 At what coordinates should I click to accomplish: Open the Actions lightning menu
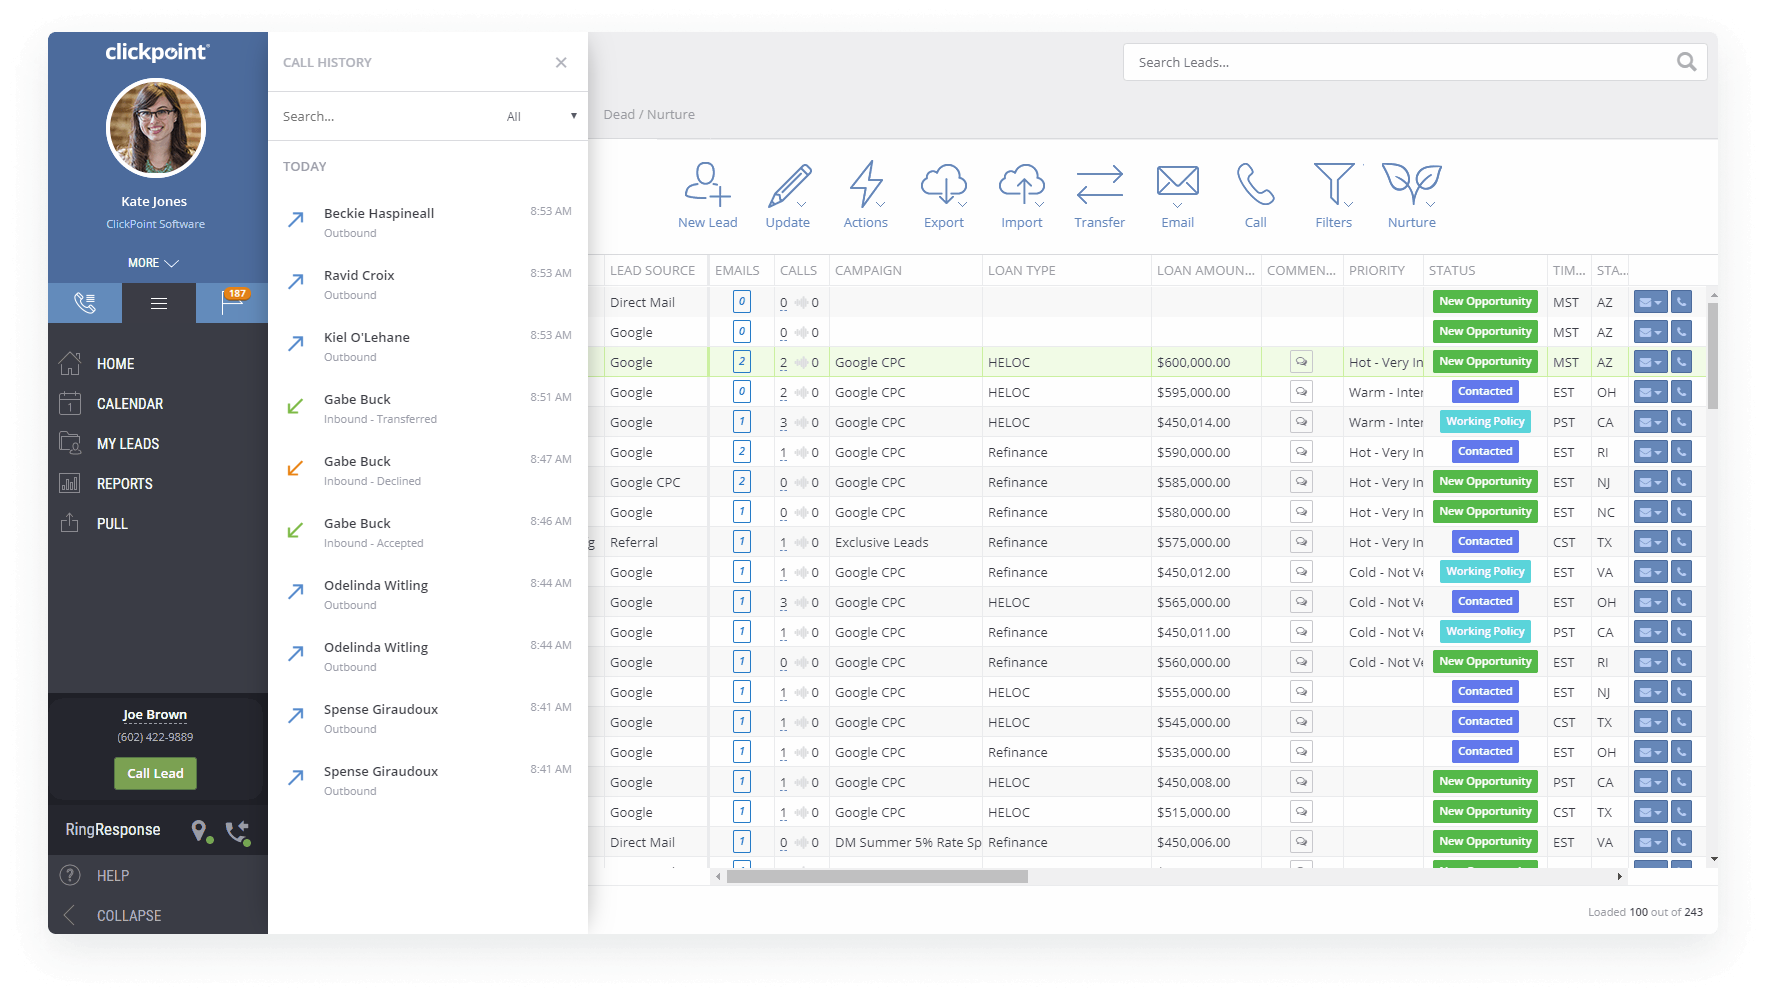(x=866, y=185)
